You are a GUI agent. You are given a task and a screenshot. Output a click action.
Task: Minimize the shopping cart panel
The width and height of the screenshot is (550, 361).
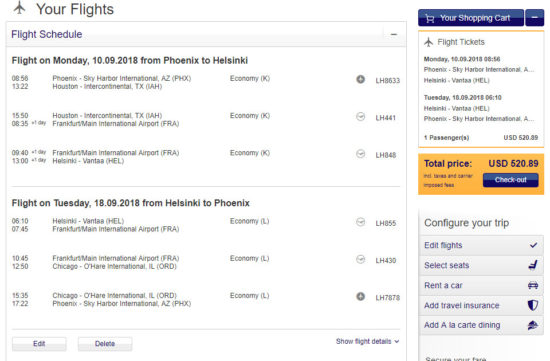pyautogui.click(x=535, y=18)
